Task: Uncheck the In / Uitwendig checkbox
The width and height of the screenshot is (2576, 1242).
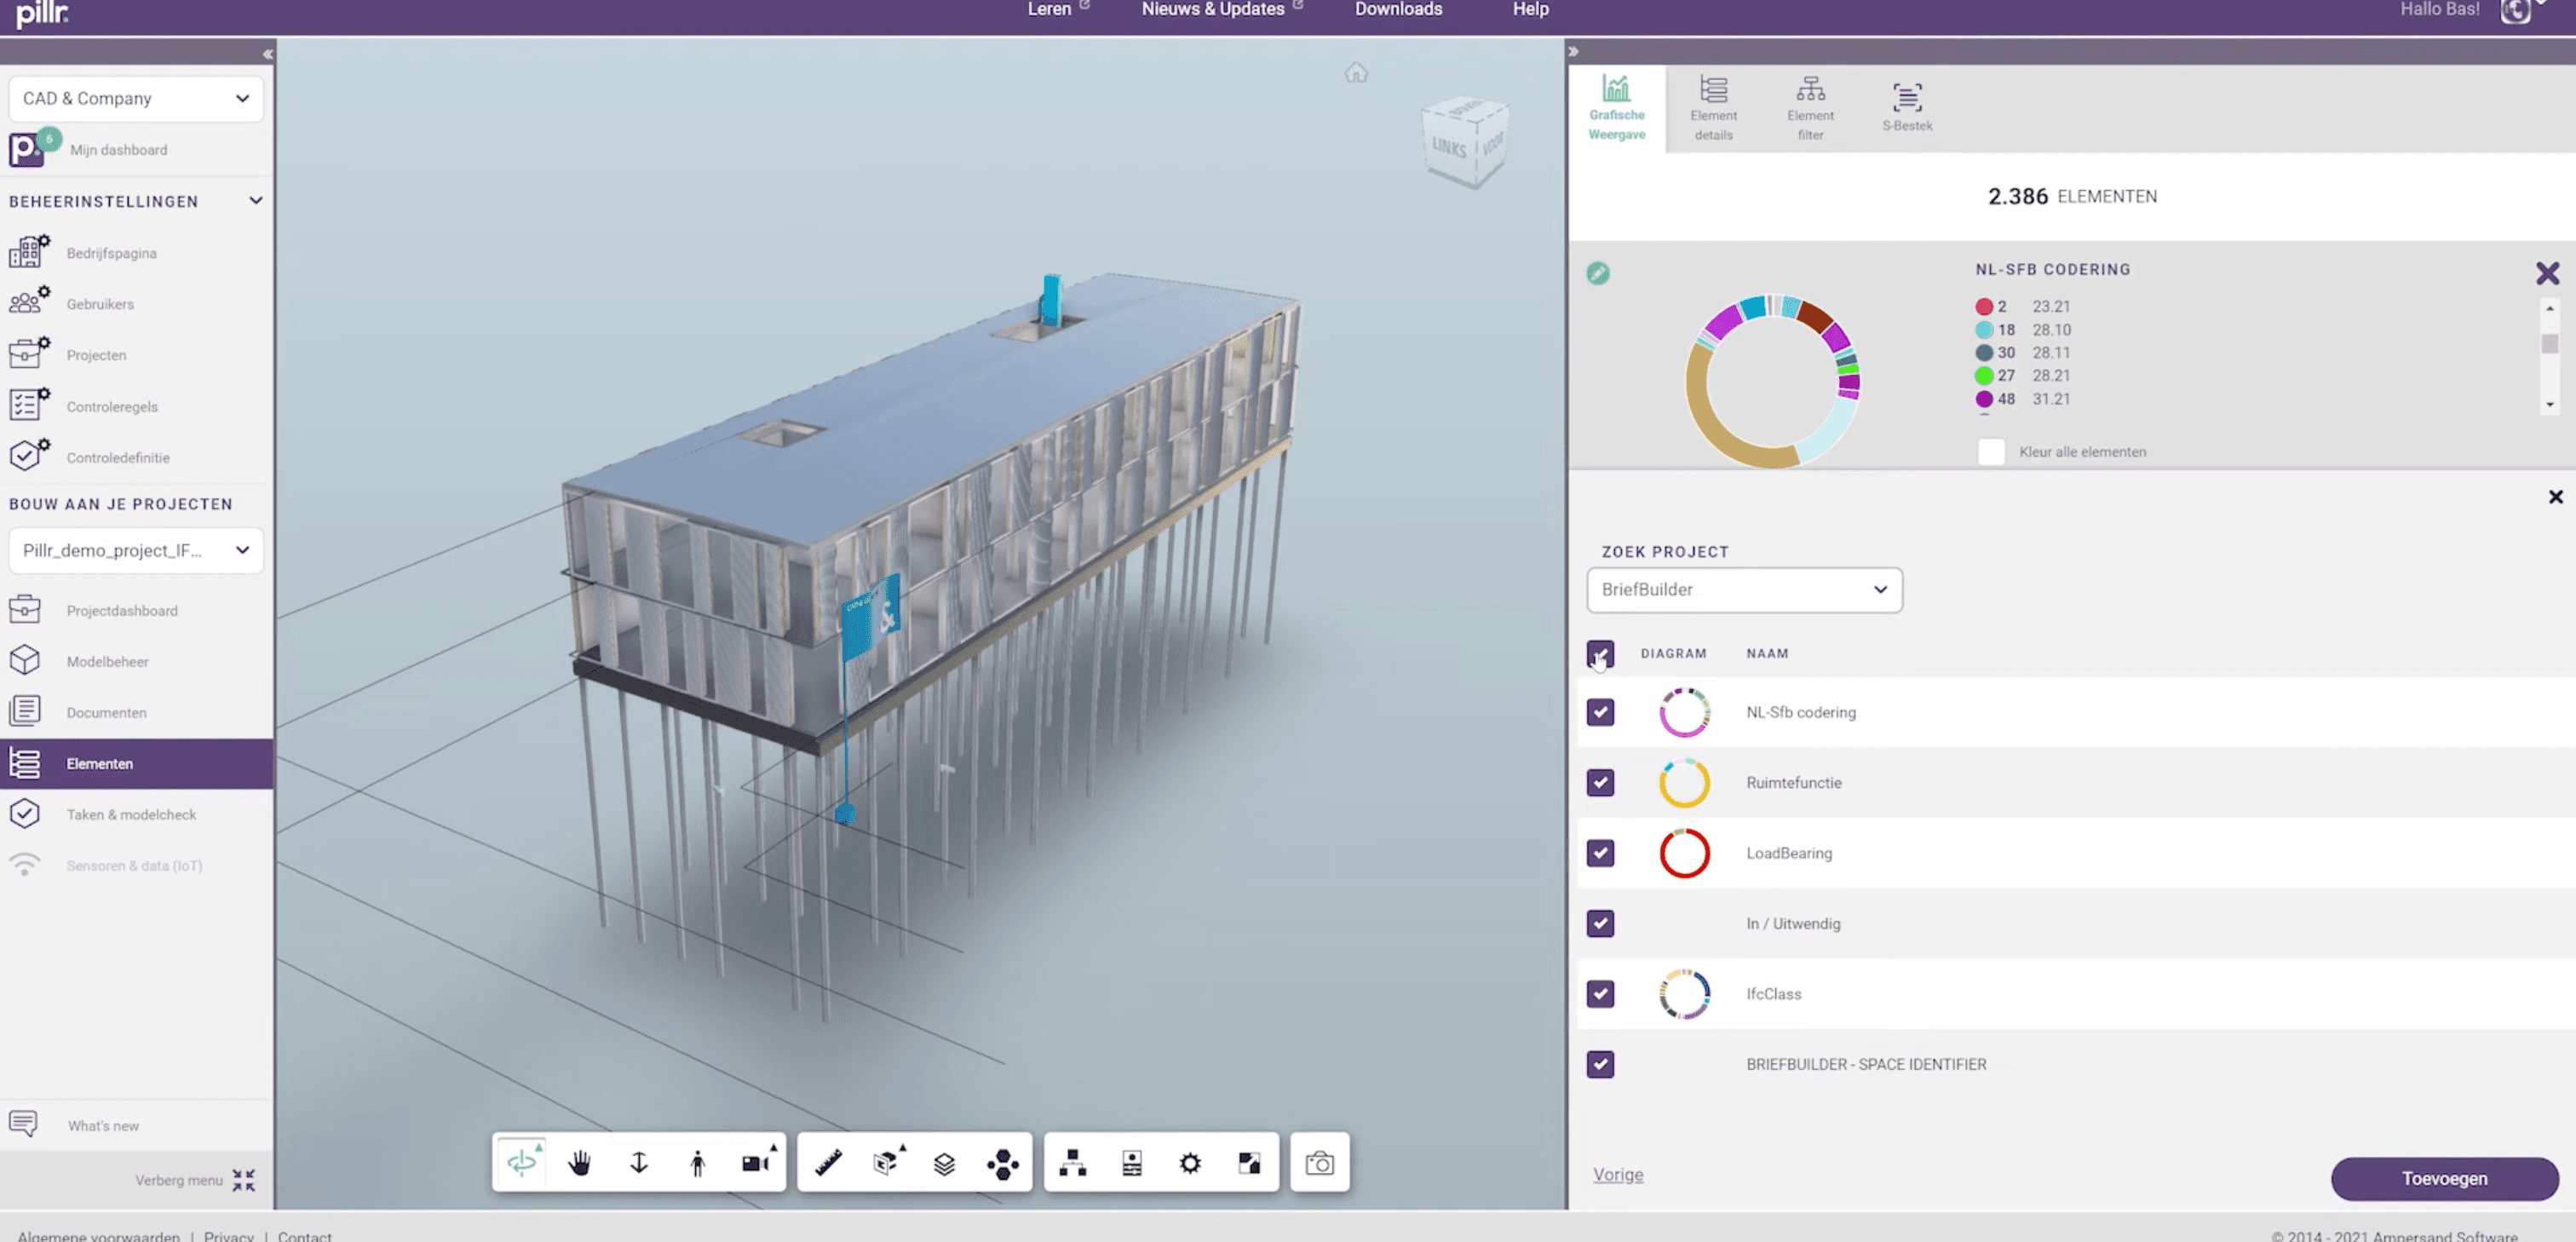Action: [x=1600, y=923]
